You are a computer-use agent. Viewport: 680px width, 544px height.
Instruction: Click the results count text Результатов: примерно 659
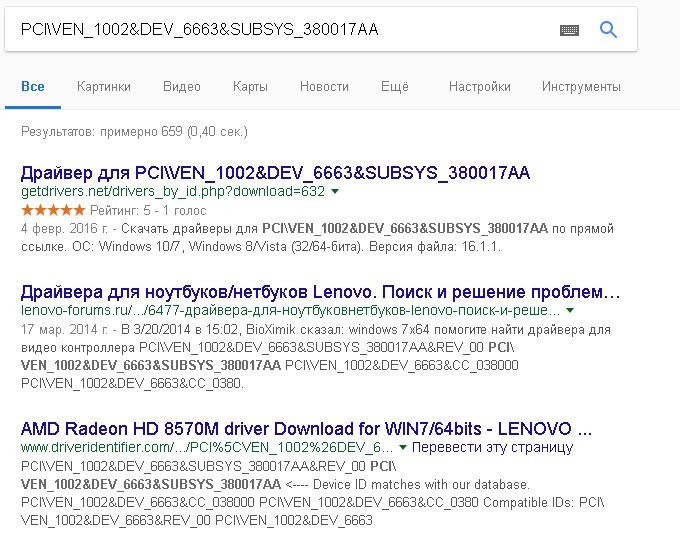[134, 131]
